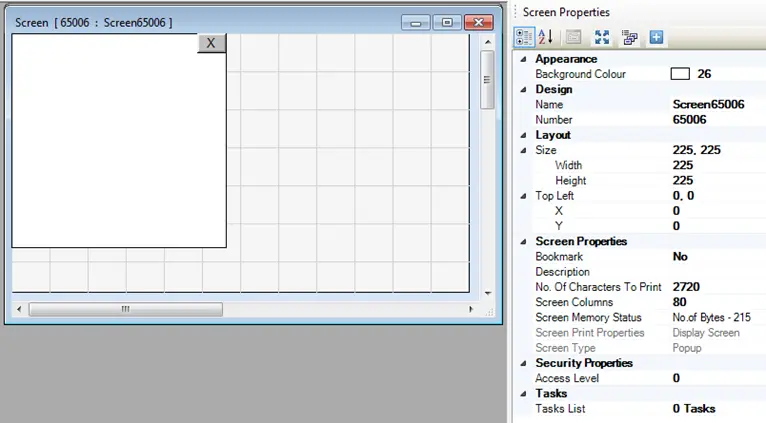Select the Size value 225, 225
The height and width of the screenshot is (423, 766).
coord(696,150)
